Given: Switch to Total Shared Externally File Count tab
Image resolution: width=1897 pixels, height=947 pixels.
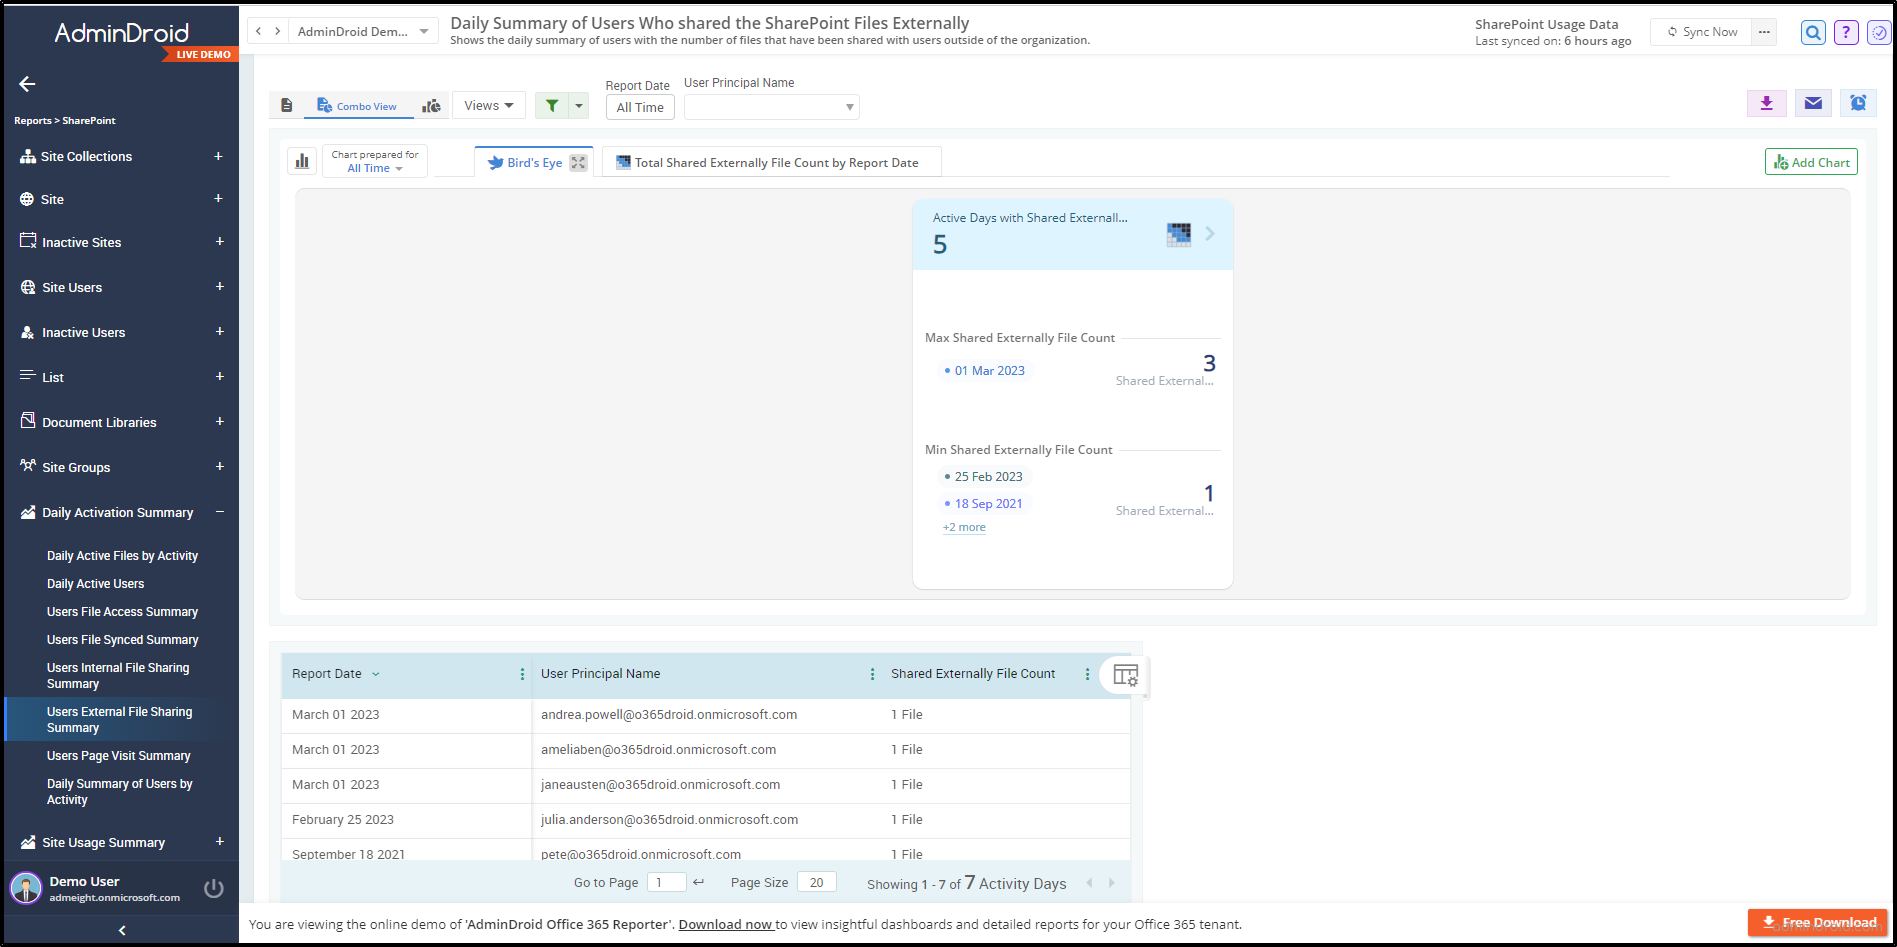Looking at the screenshot, I should pyautogui.click(x=770, y=162).
